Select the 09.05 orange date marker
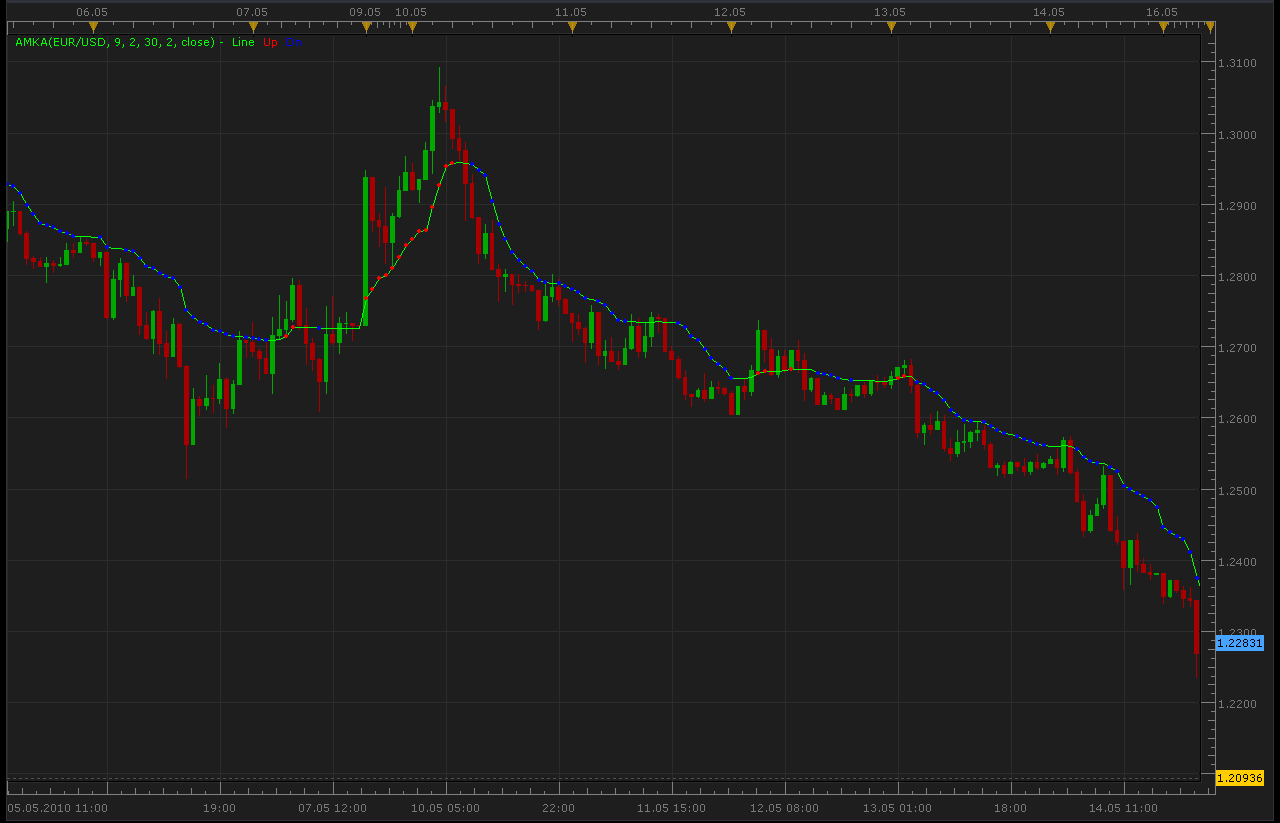This screenshot has height=823, width=1280. 366,27
